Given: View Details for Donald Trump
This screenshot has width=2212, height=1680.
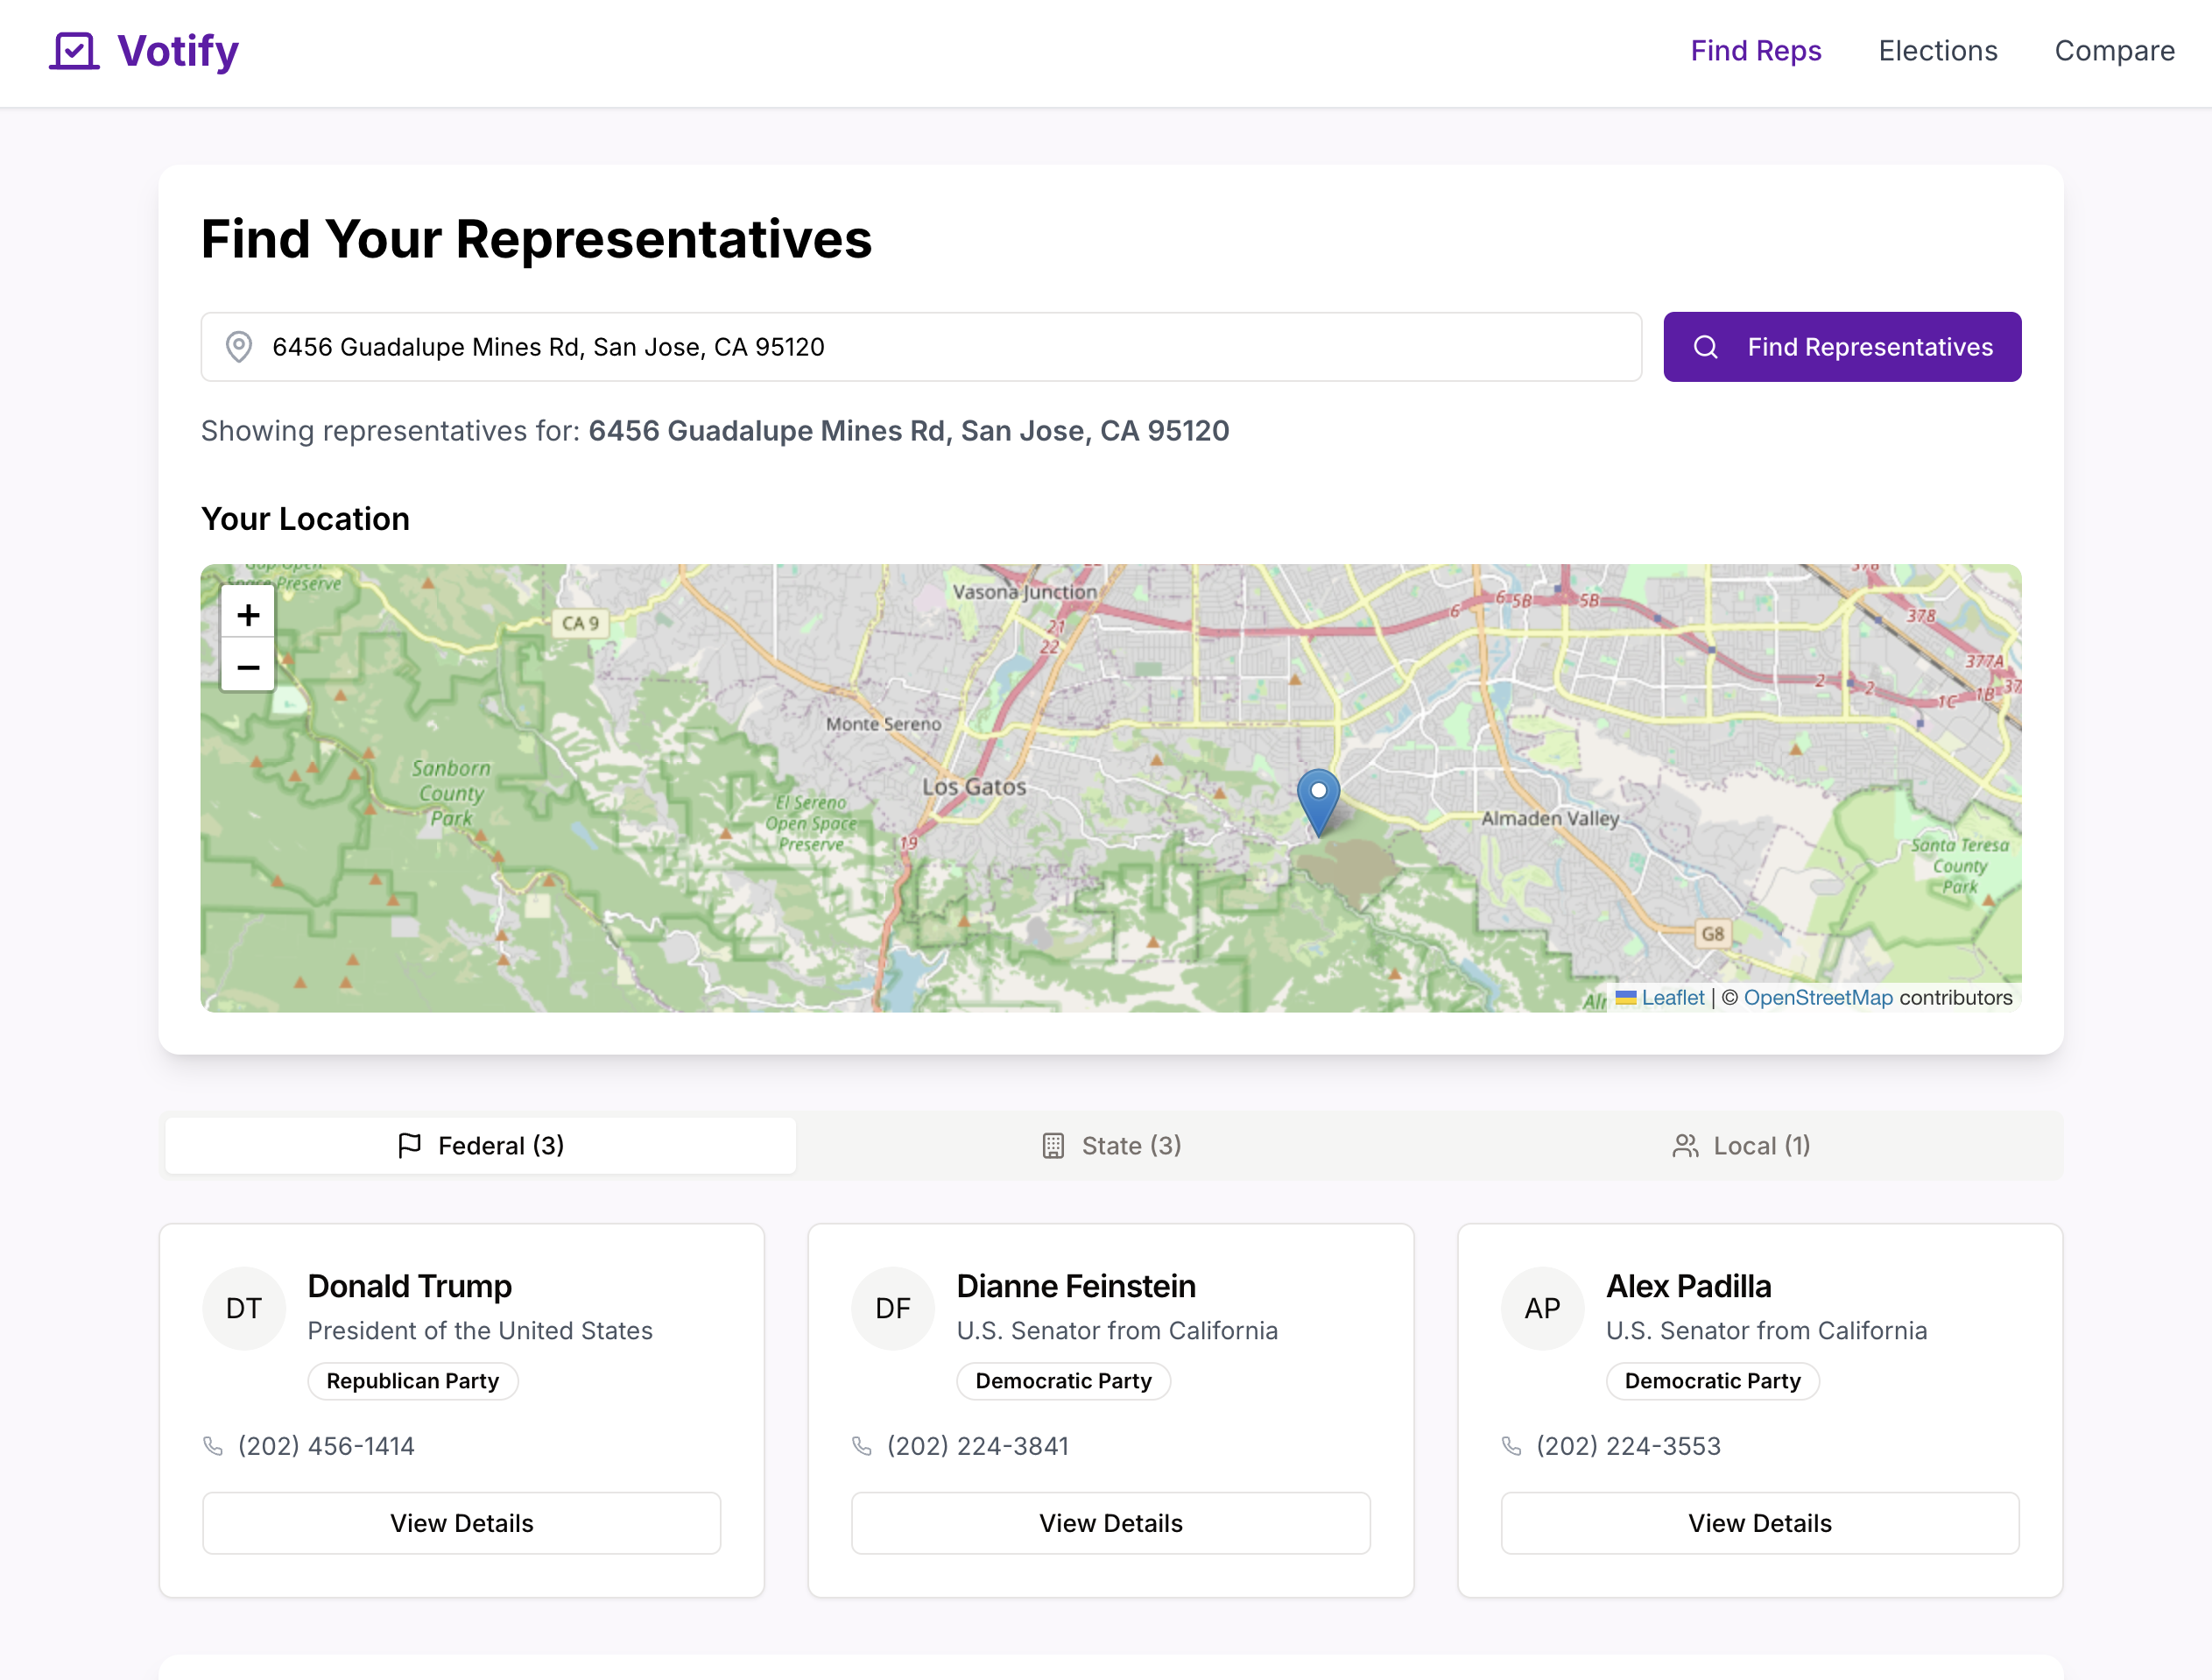Looking at the screenshot, I should [x=461, y=1523].
